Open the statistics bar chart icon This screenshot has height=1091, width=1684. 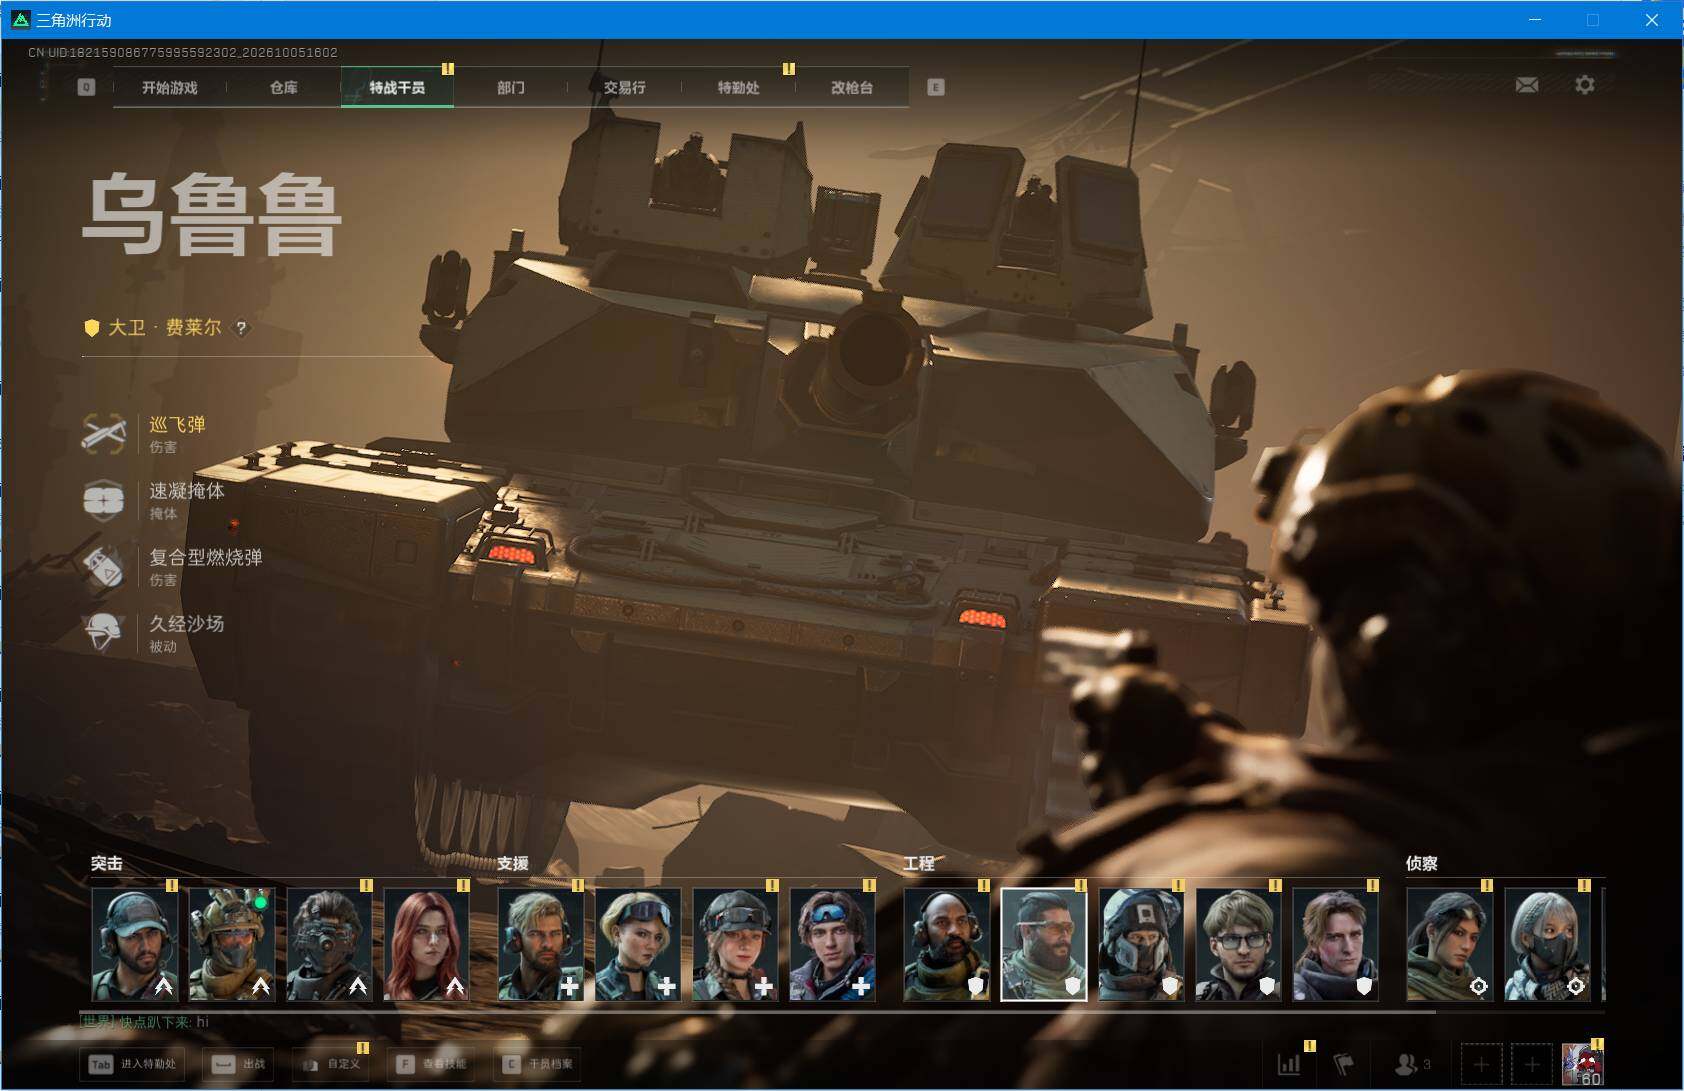1290,1064
